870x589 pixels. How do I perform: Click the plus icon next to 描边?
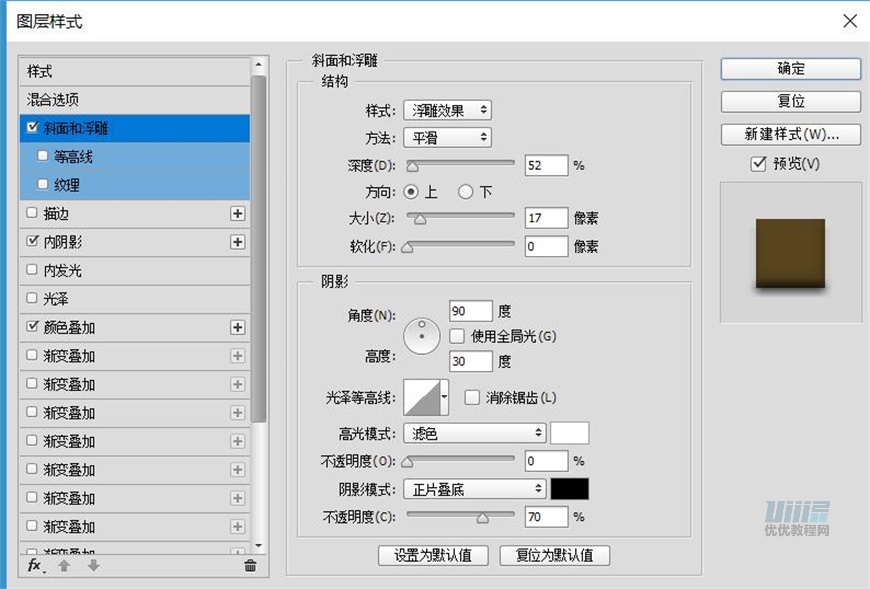237,213
